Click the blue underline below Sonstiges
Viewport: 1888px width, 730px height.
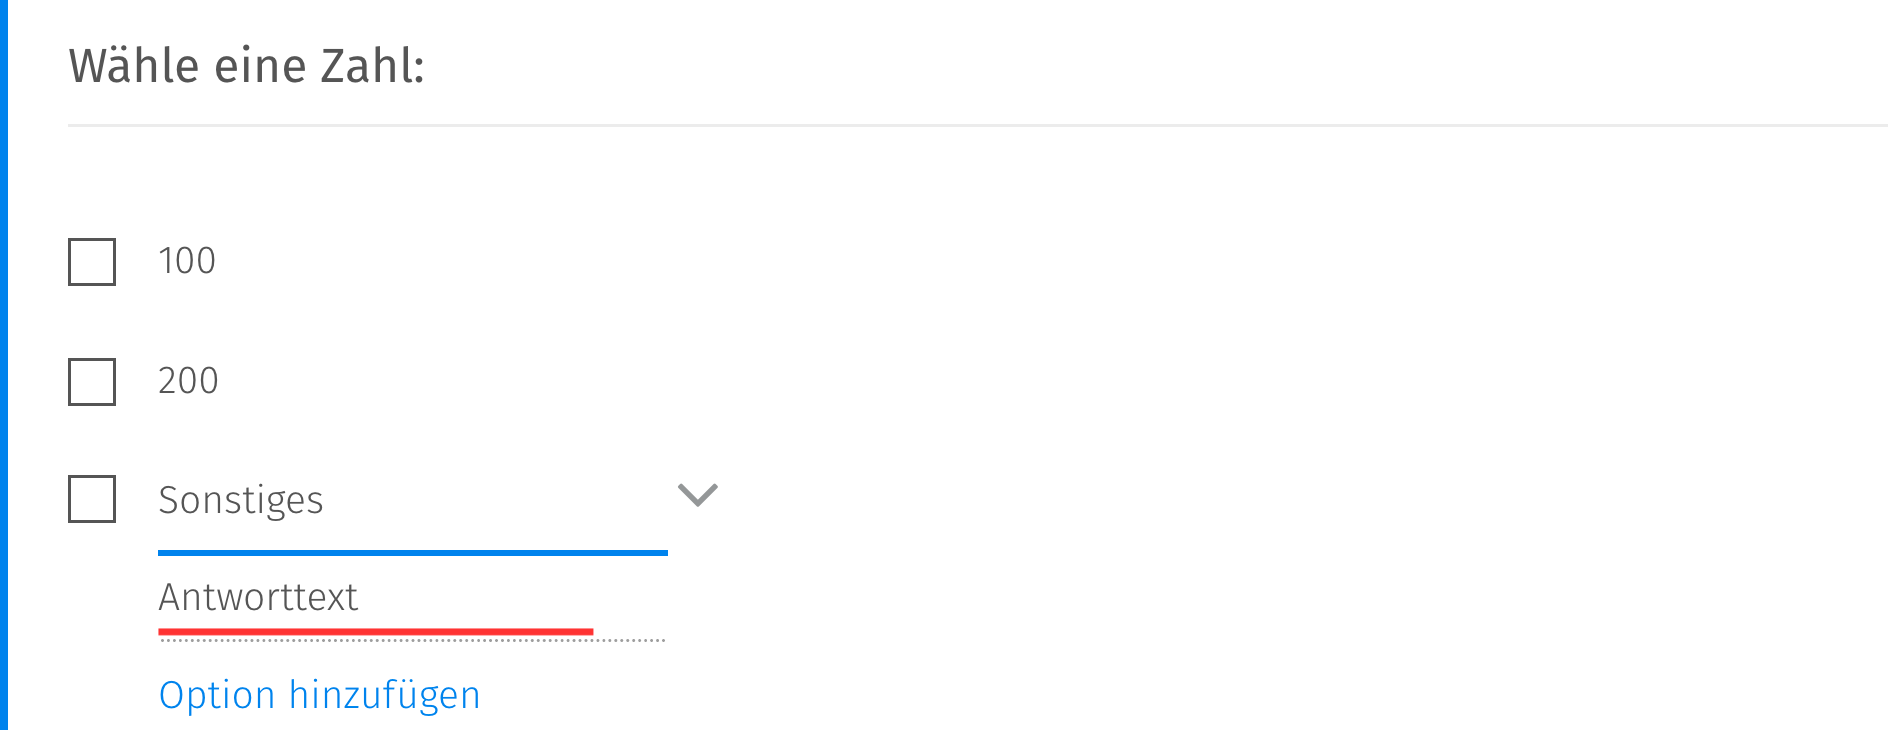tap(412, 551)
